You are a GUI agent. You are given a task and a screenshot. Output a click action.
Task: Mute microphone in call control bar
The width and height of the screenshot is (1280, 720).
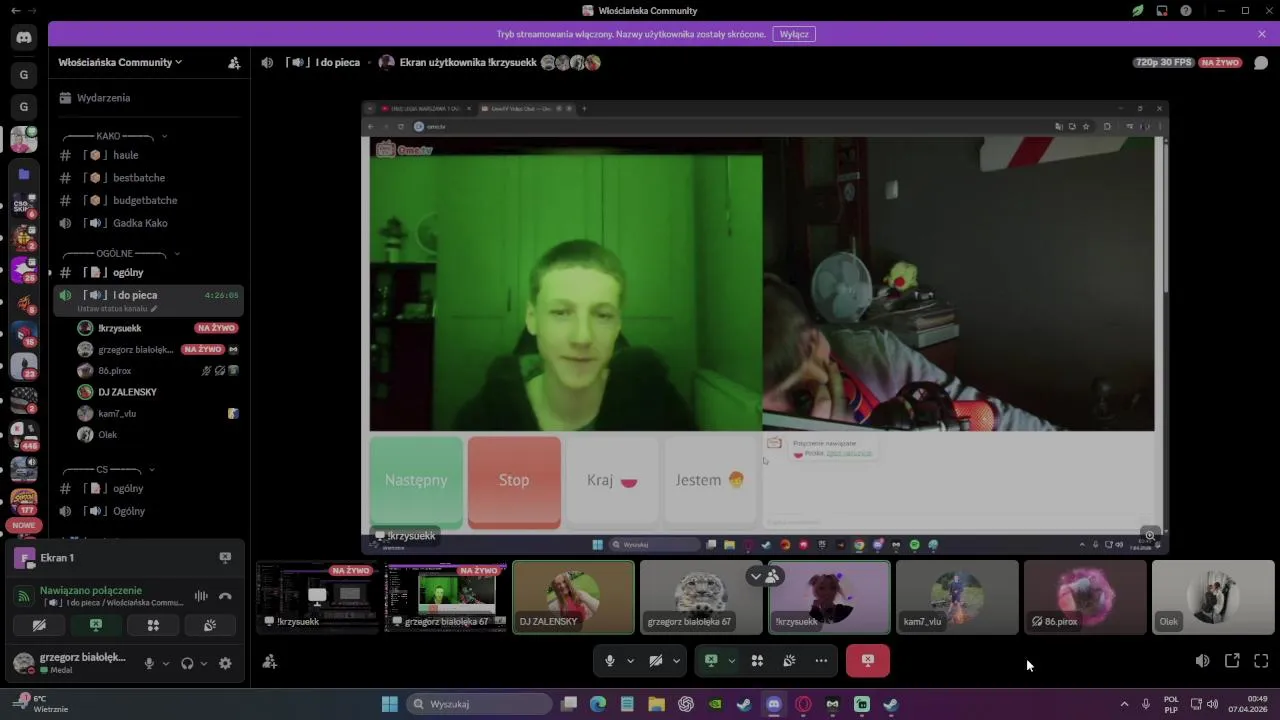pos(610,661)
